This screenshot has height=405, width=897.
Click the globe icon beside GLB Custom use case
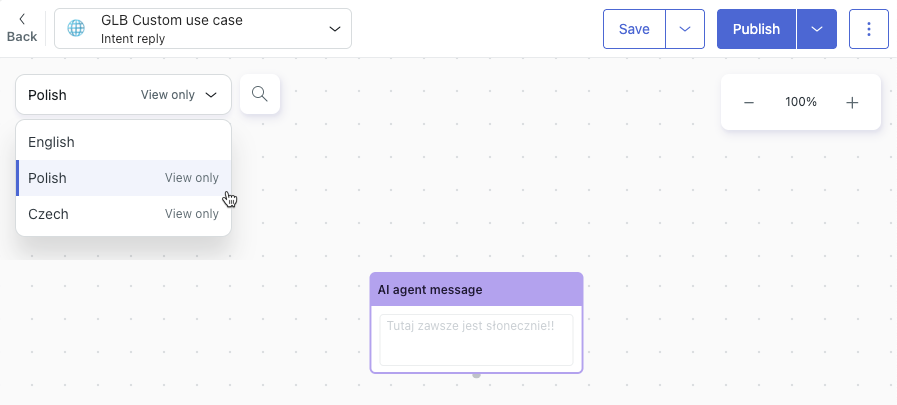[x=76, y=28]
